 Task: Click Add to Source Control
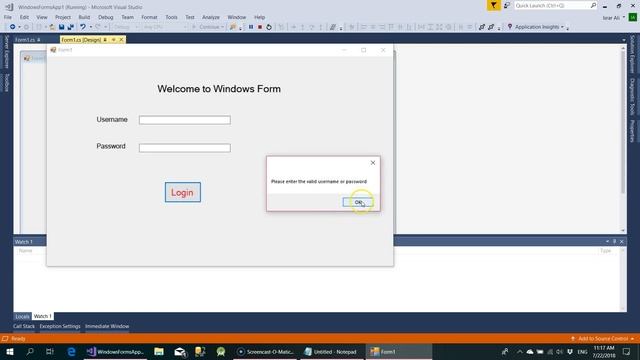point(603,338)
